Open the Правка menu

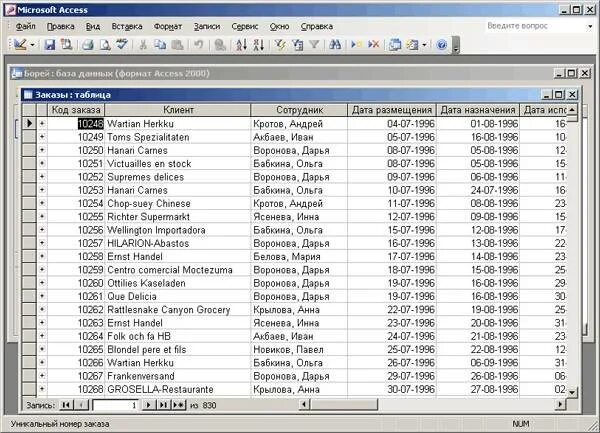[x=60, y=26]
